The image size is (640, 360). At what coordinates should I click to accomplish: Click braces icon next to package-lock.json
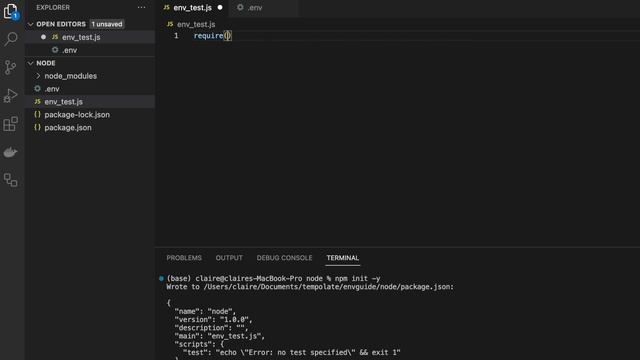(x=38, y=114)
